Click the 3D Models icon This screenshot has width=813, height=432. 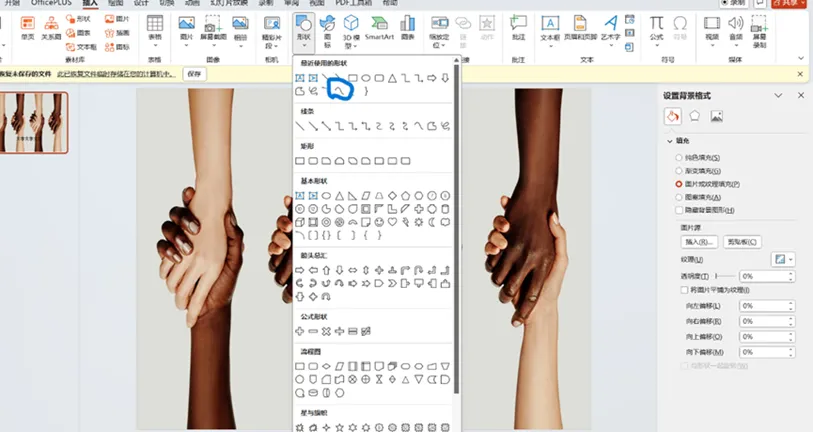click(x=351, y=23)
